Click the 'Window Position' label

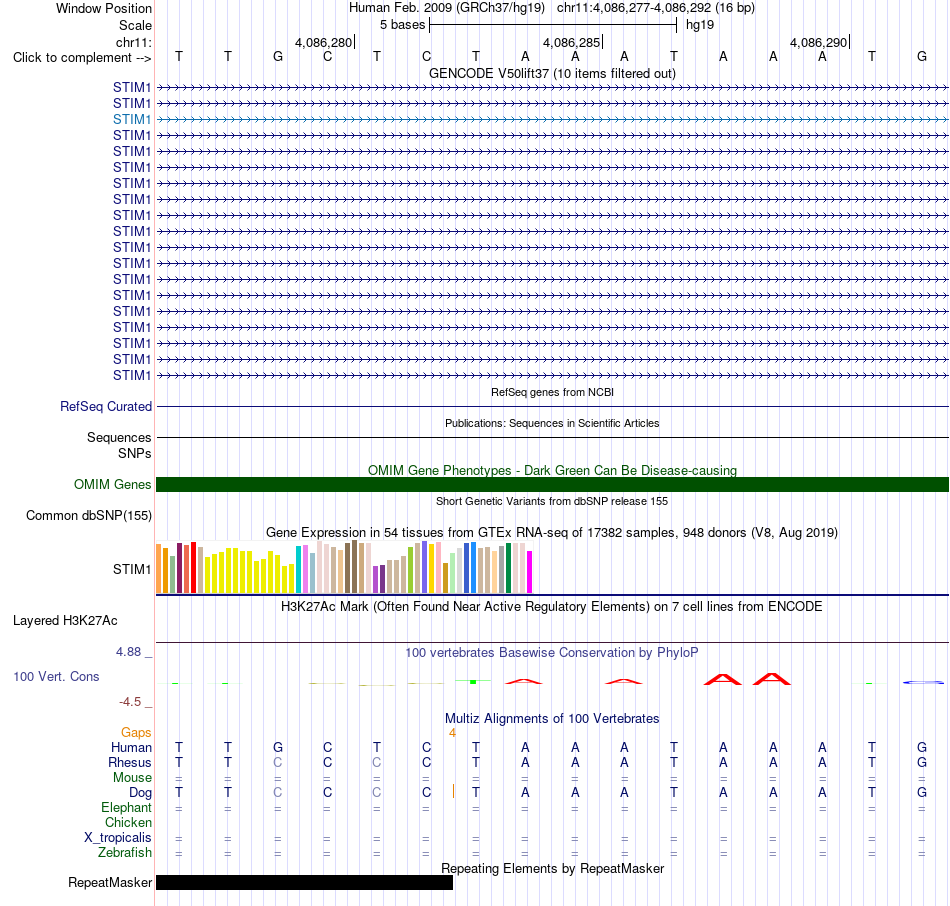[104, 8]
